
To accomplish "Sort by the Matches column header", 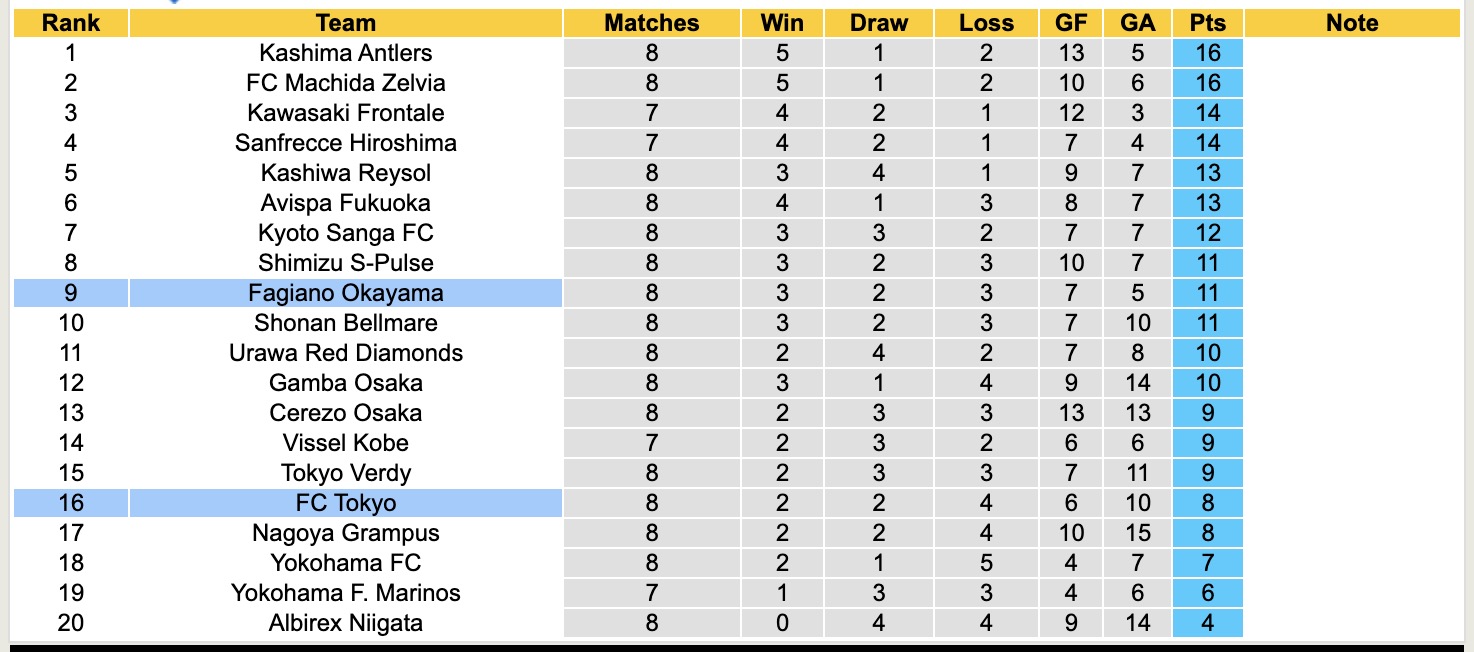I will point(652,23).
